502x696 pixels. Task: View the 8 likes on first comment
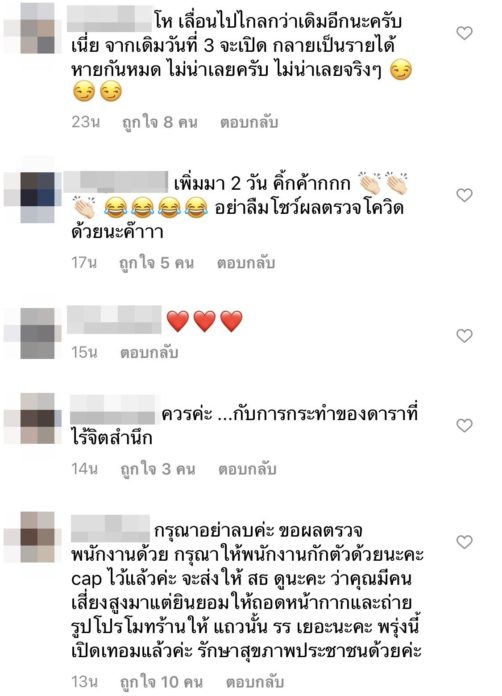[160, 122]
